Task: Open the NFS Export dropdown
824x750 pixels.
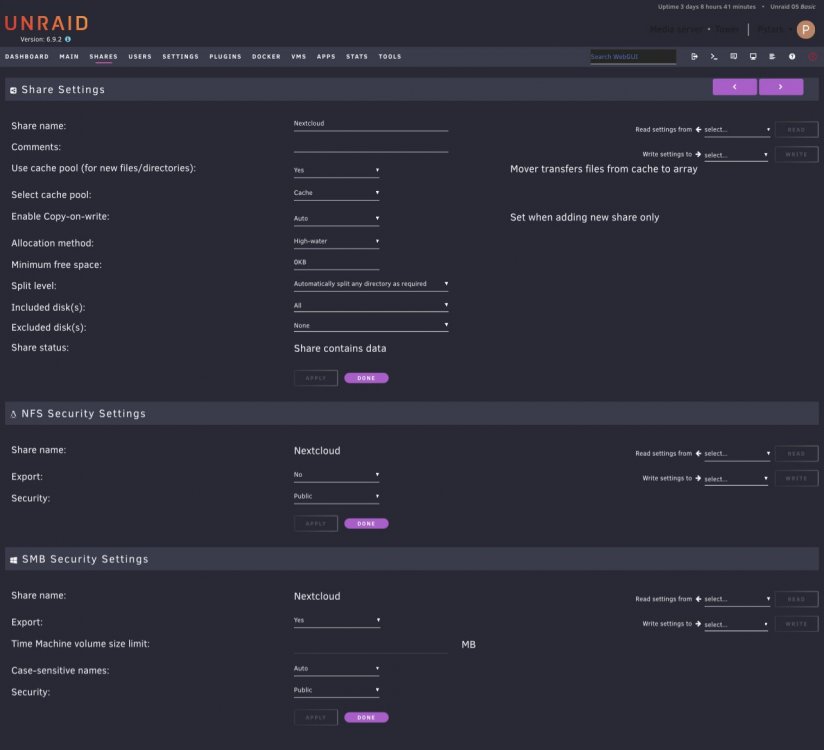Action: [x=336, y=475]
